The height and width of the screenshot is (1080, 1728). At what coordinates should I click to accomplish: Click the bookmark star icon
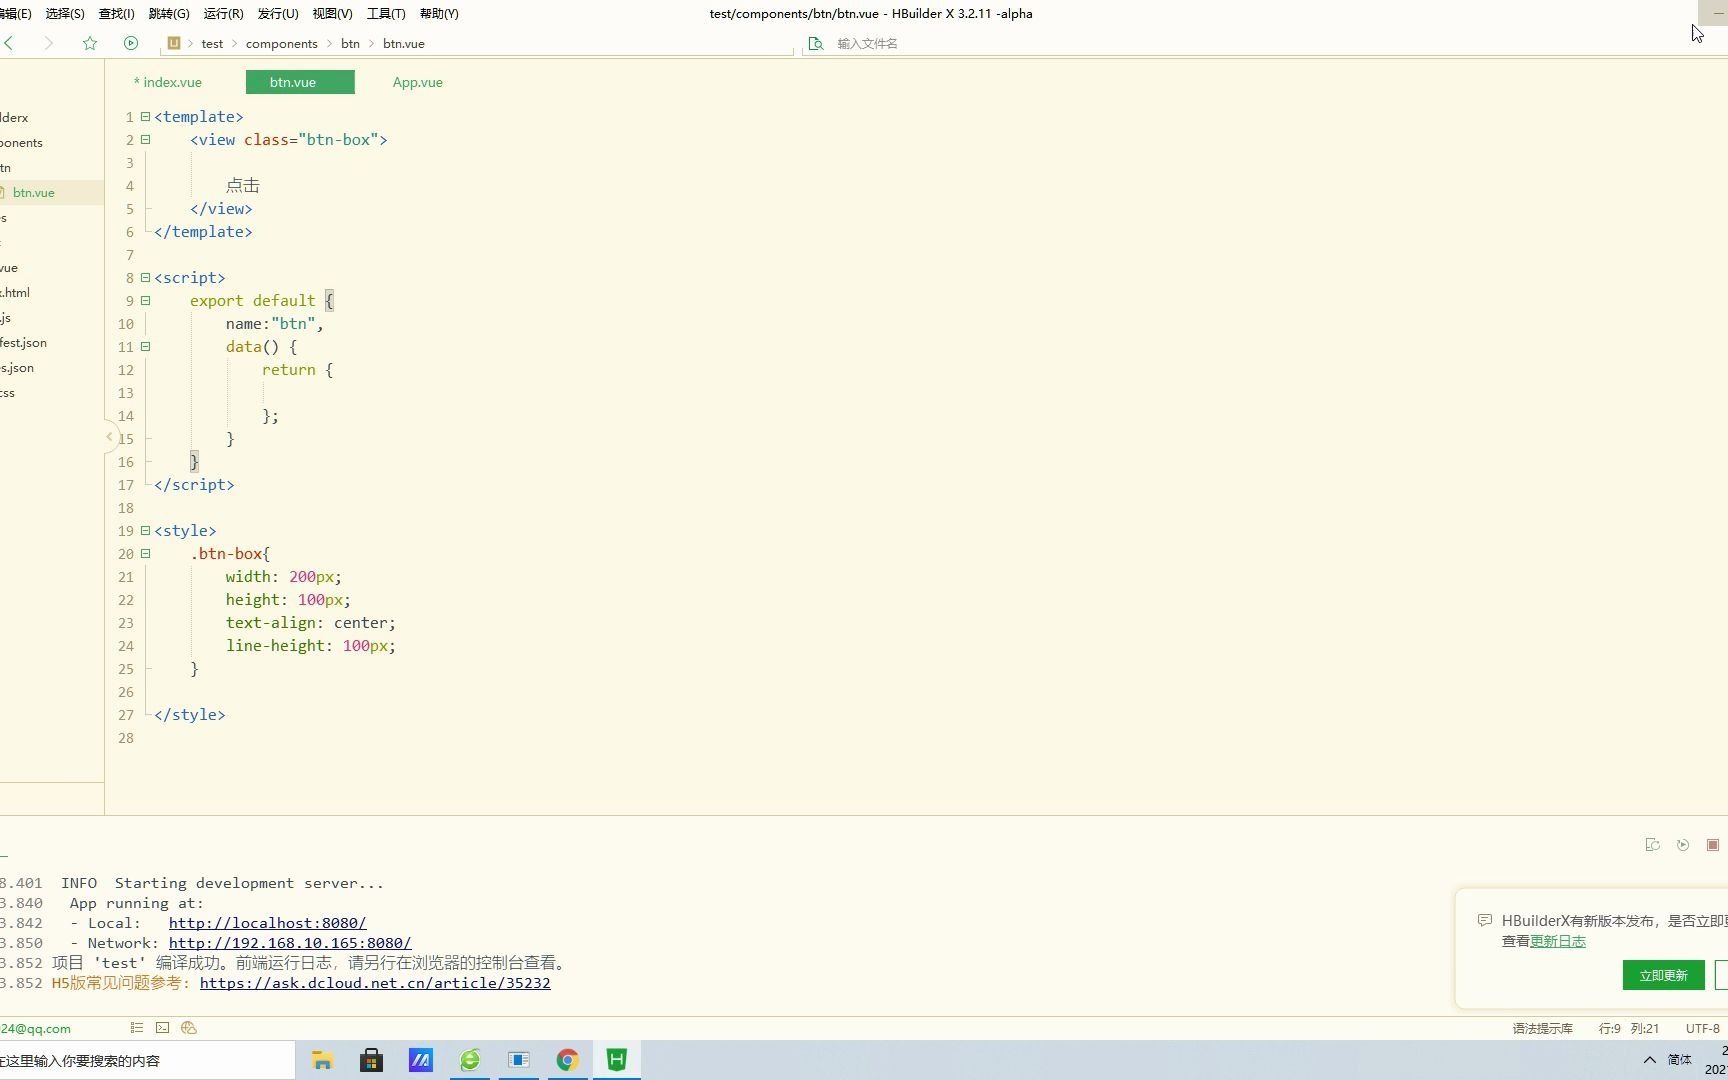[90, 43]
